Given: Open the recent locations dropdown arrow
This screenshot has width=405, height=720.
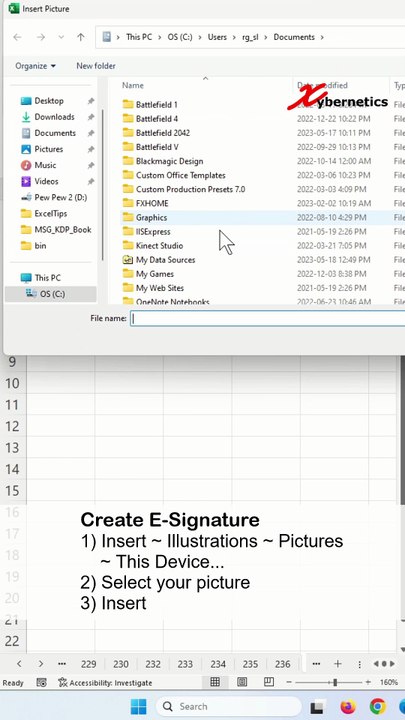Looking at the screenshot, I should click(x=61, y=38).
